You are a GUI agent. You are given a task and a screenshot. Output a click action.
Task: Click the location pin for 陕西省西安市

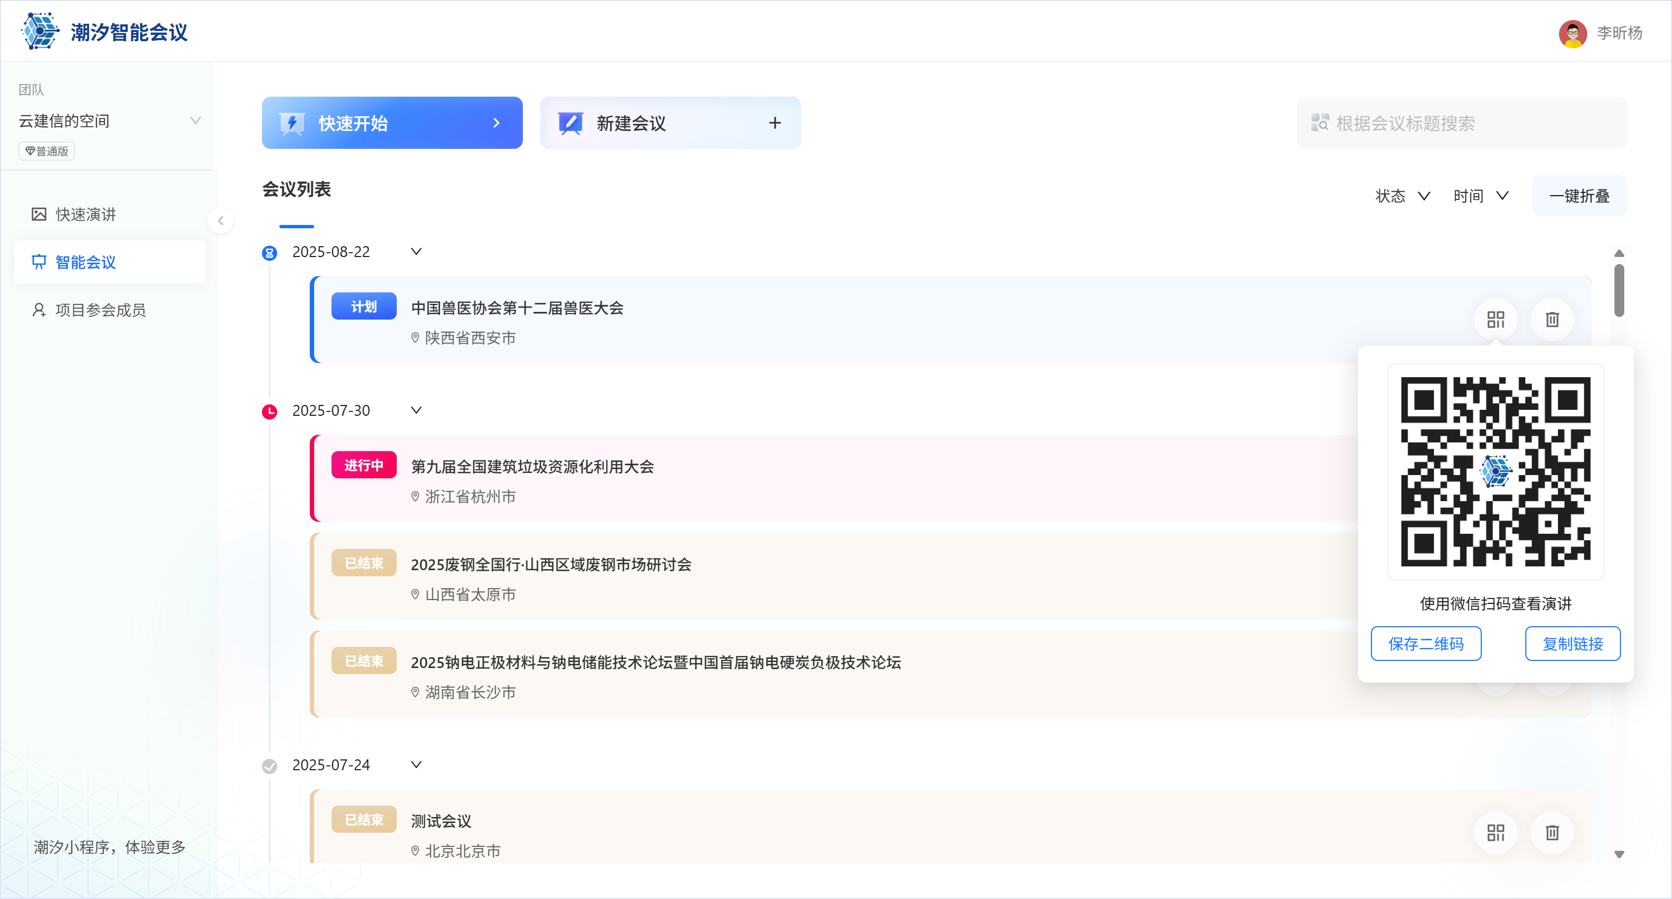click(x=415, y=338)
